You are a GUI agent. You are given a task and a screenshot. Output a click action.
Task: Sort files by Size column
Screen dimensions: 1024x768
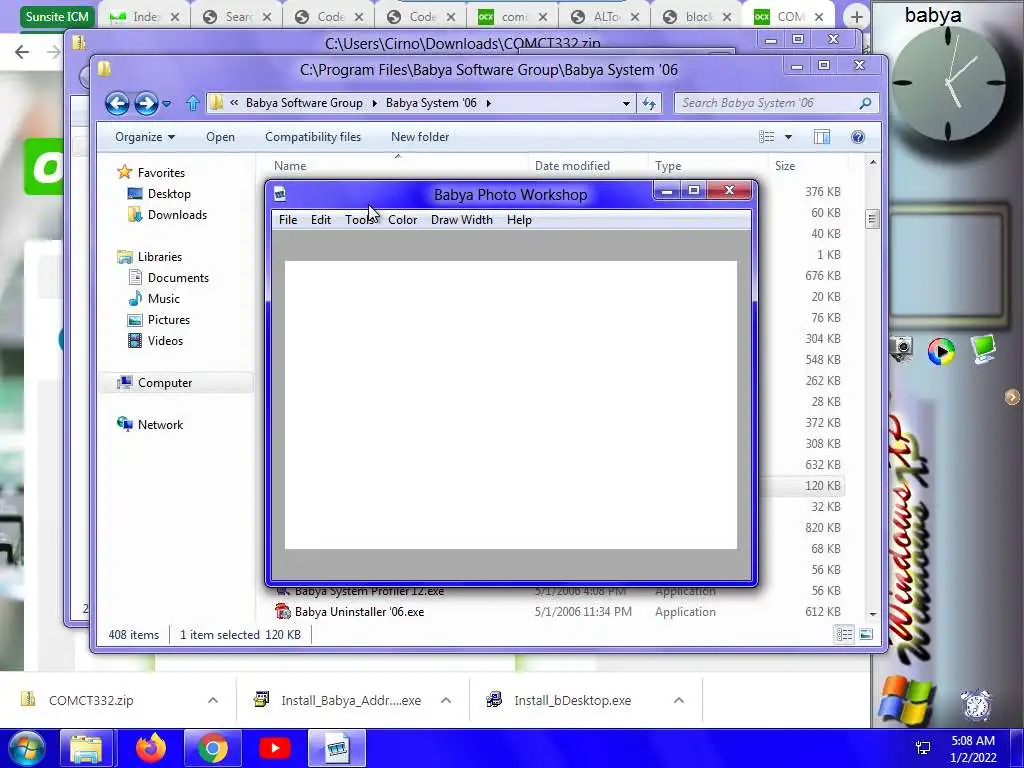click(785, 166)
